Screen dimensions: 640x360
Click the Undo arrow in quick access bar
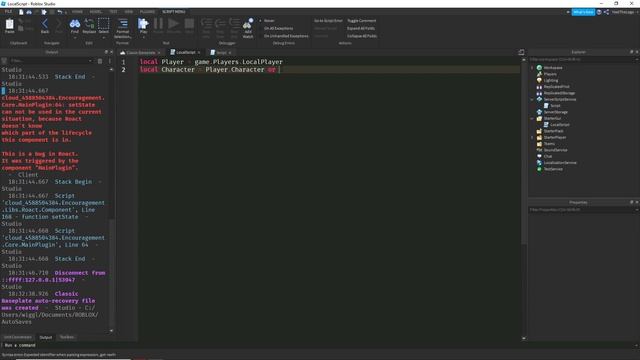pyautogui.click(x=60, y=12)
